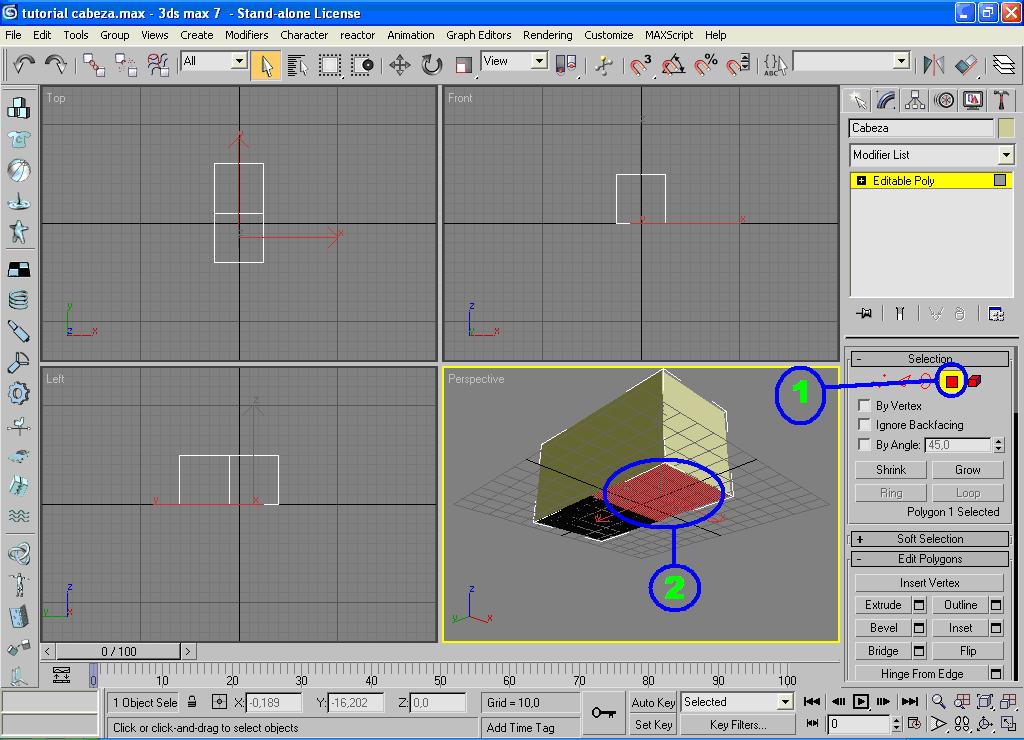Toggle the Set Key mode button

[x=652, y=724]
